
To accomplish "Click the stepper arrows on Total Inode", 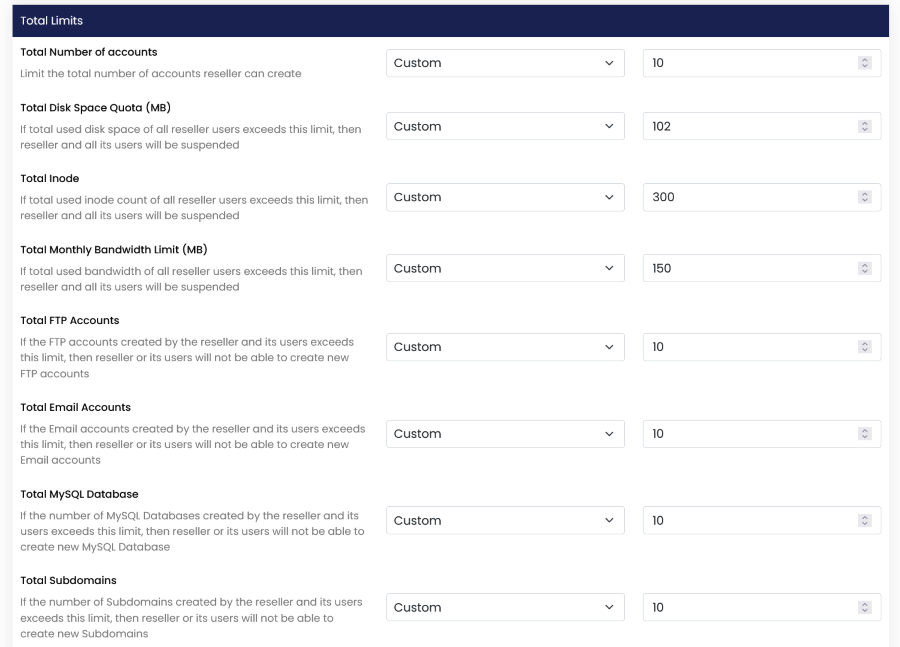I will 865,198.
